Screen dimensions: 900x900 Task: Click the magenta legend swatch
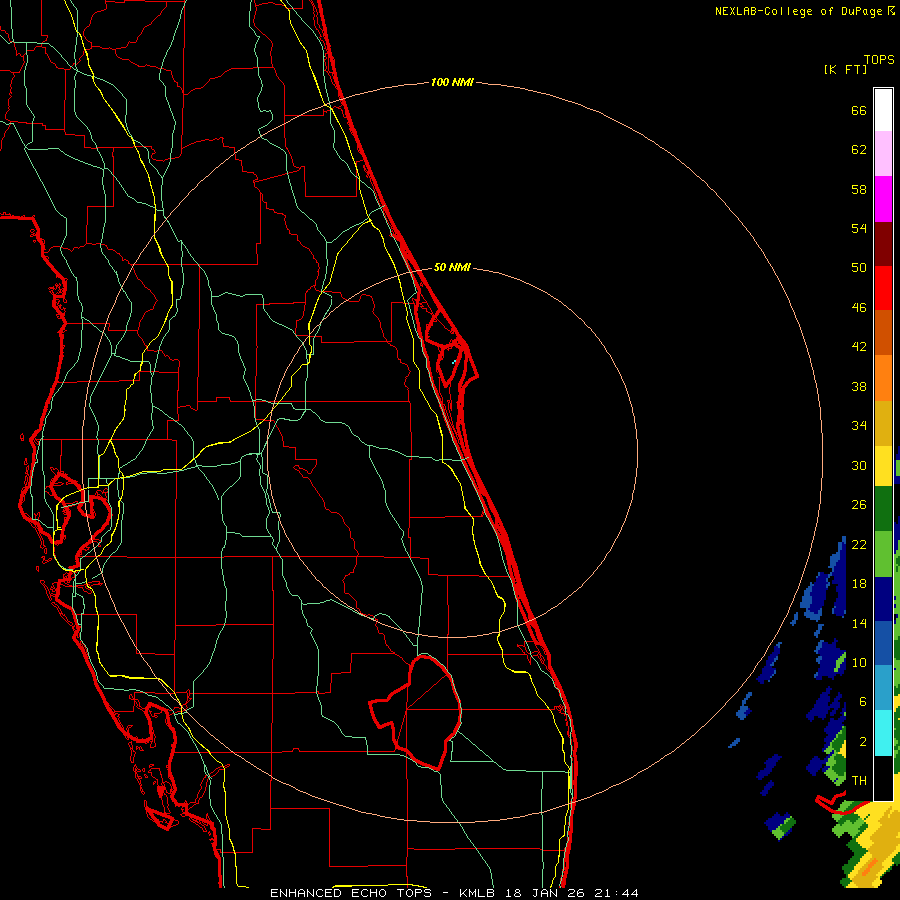coord(883,199)
